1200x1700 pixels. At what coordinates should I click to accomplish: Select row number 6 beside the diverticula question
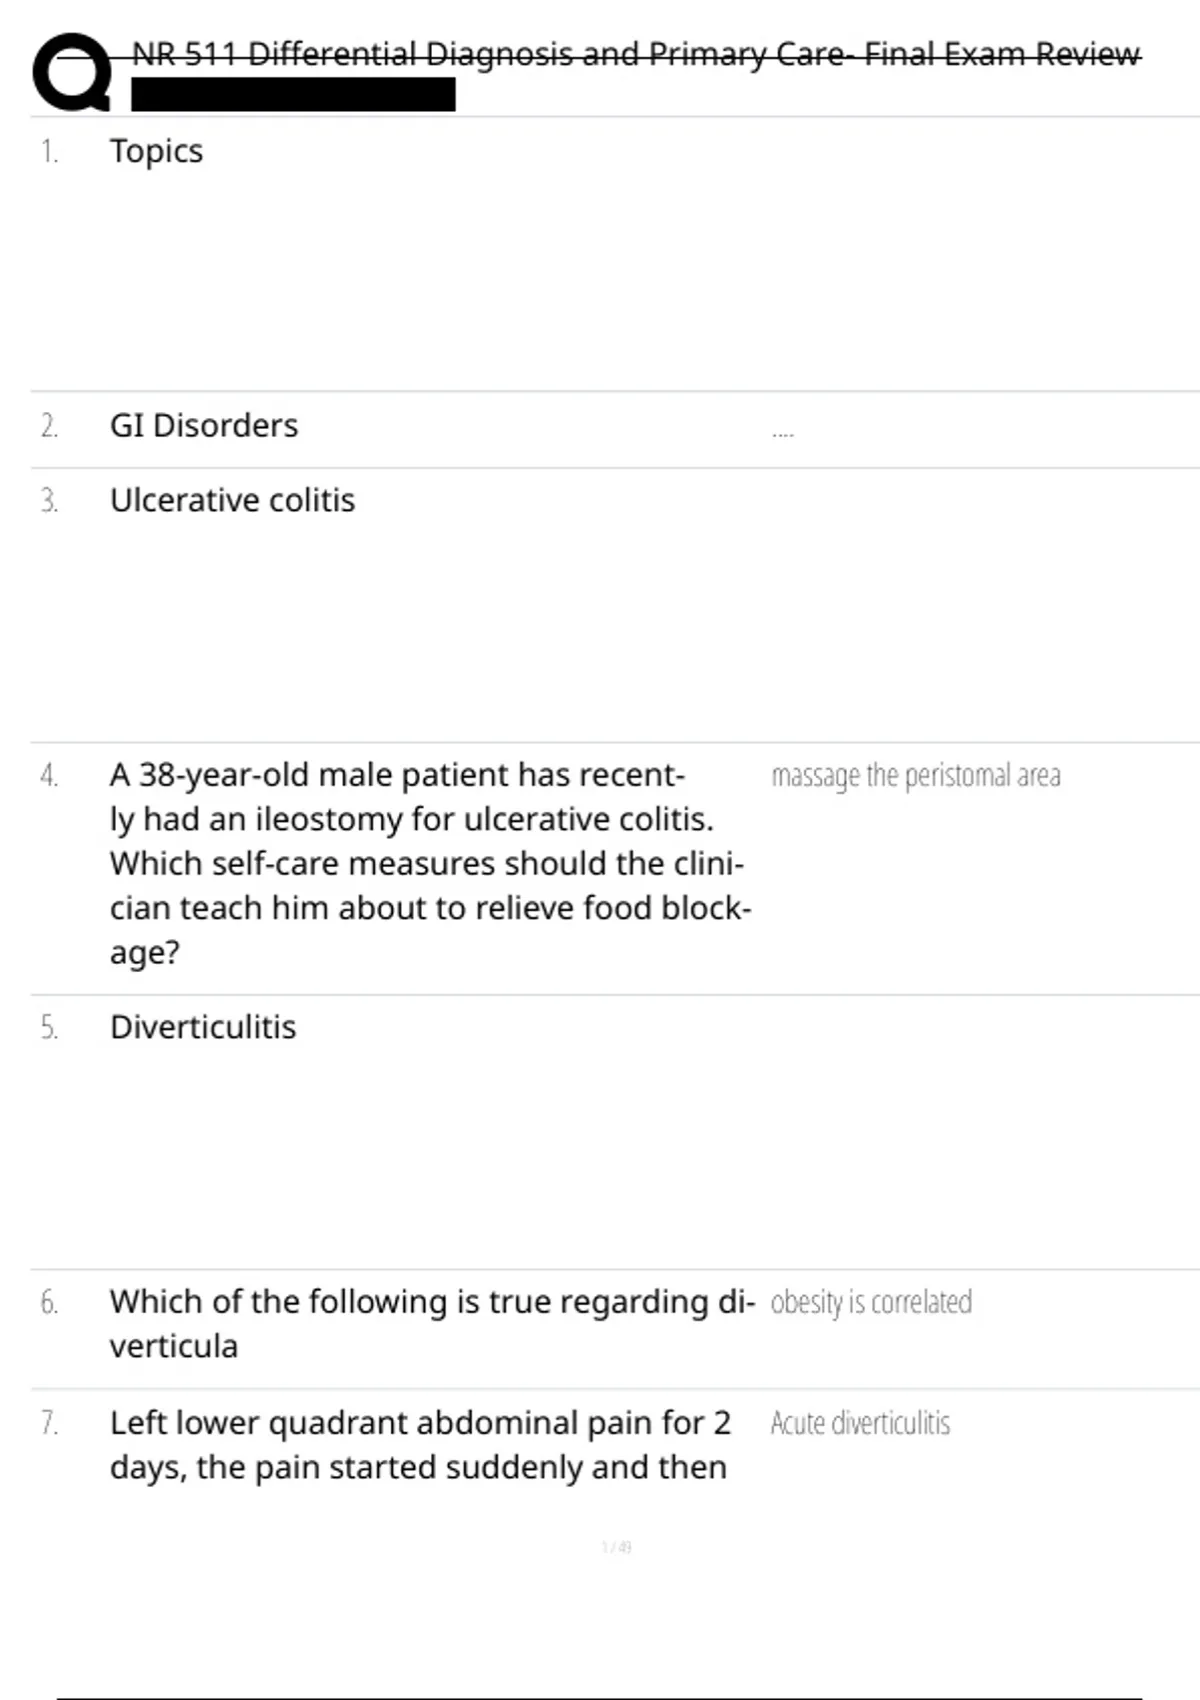[x=49, y=1302]
